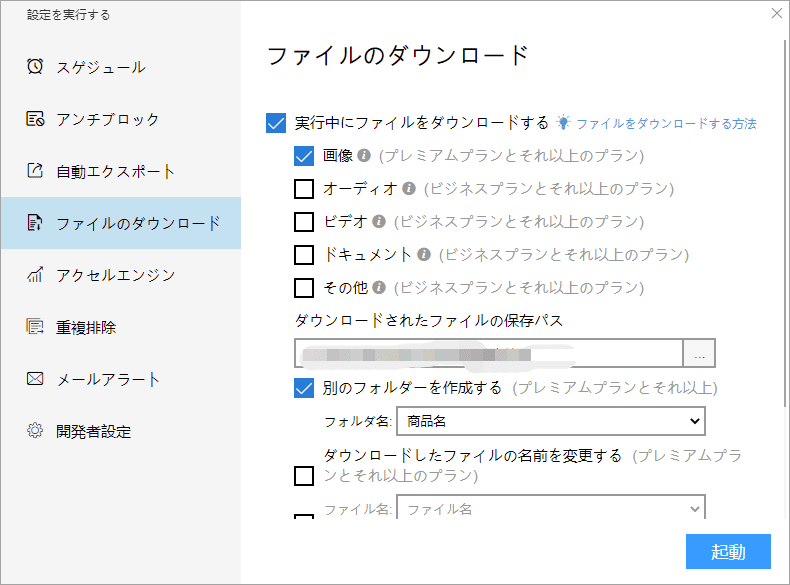Click the Accelerator Engine (アクセルエンジン) icon
790x585 pixels.
coord(35,275)
